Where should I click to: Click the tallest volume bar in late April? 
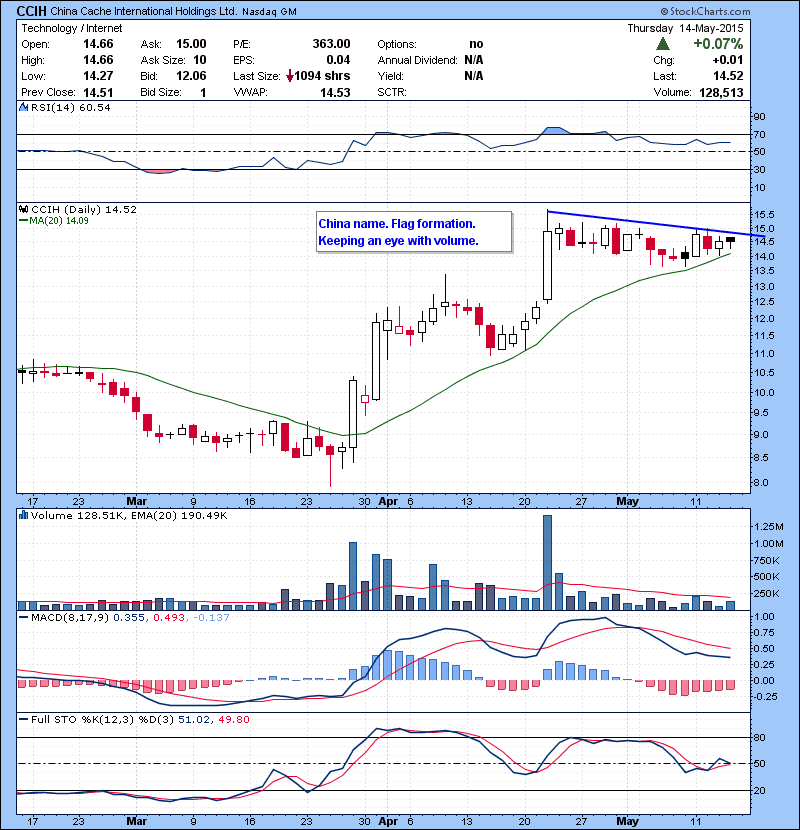click(x=547, y=560)
